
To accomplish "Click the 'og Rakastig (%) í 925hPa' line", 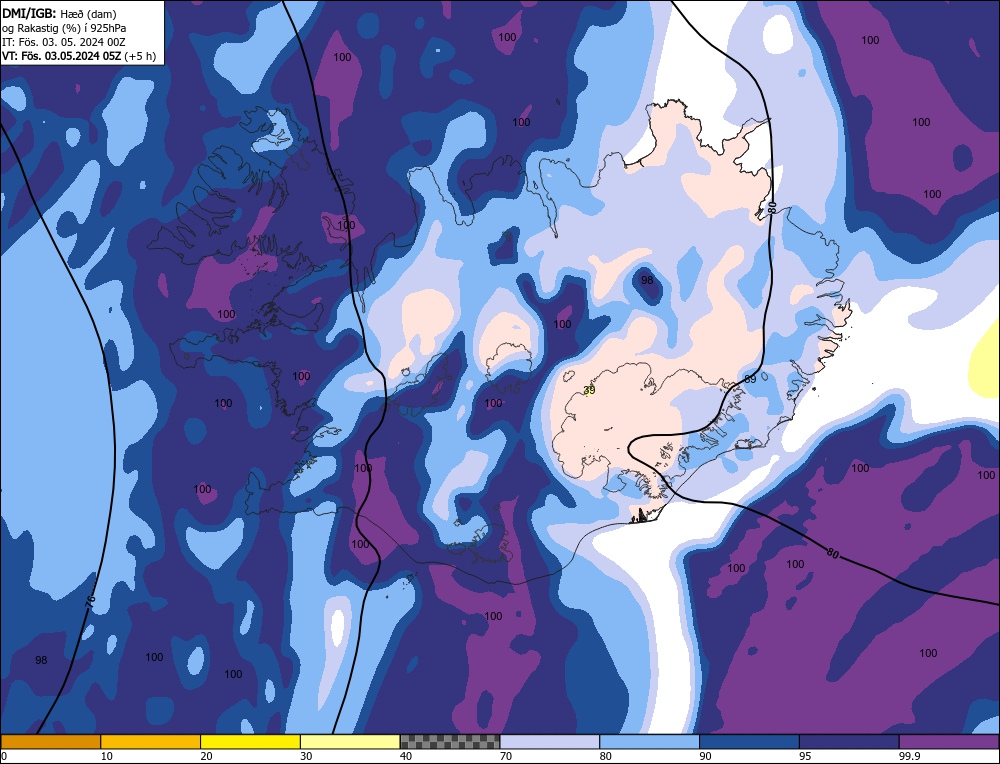I will (64, 28).
